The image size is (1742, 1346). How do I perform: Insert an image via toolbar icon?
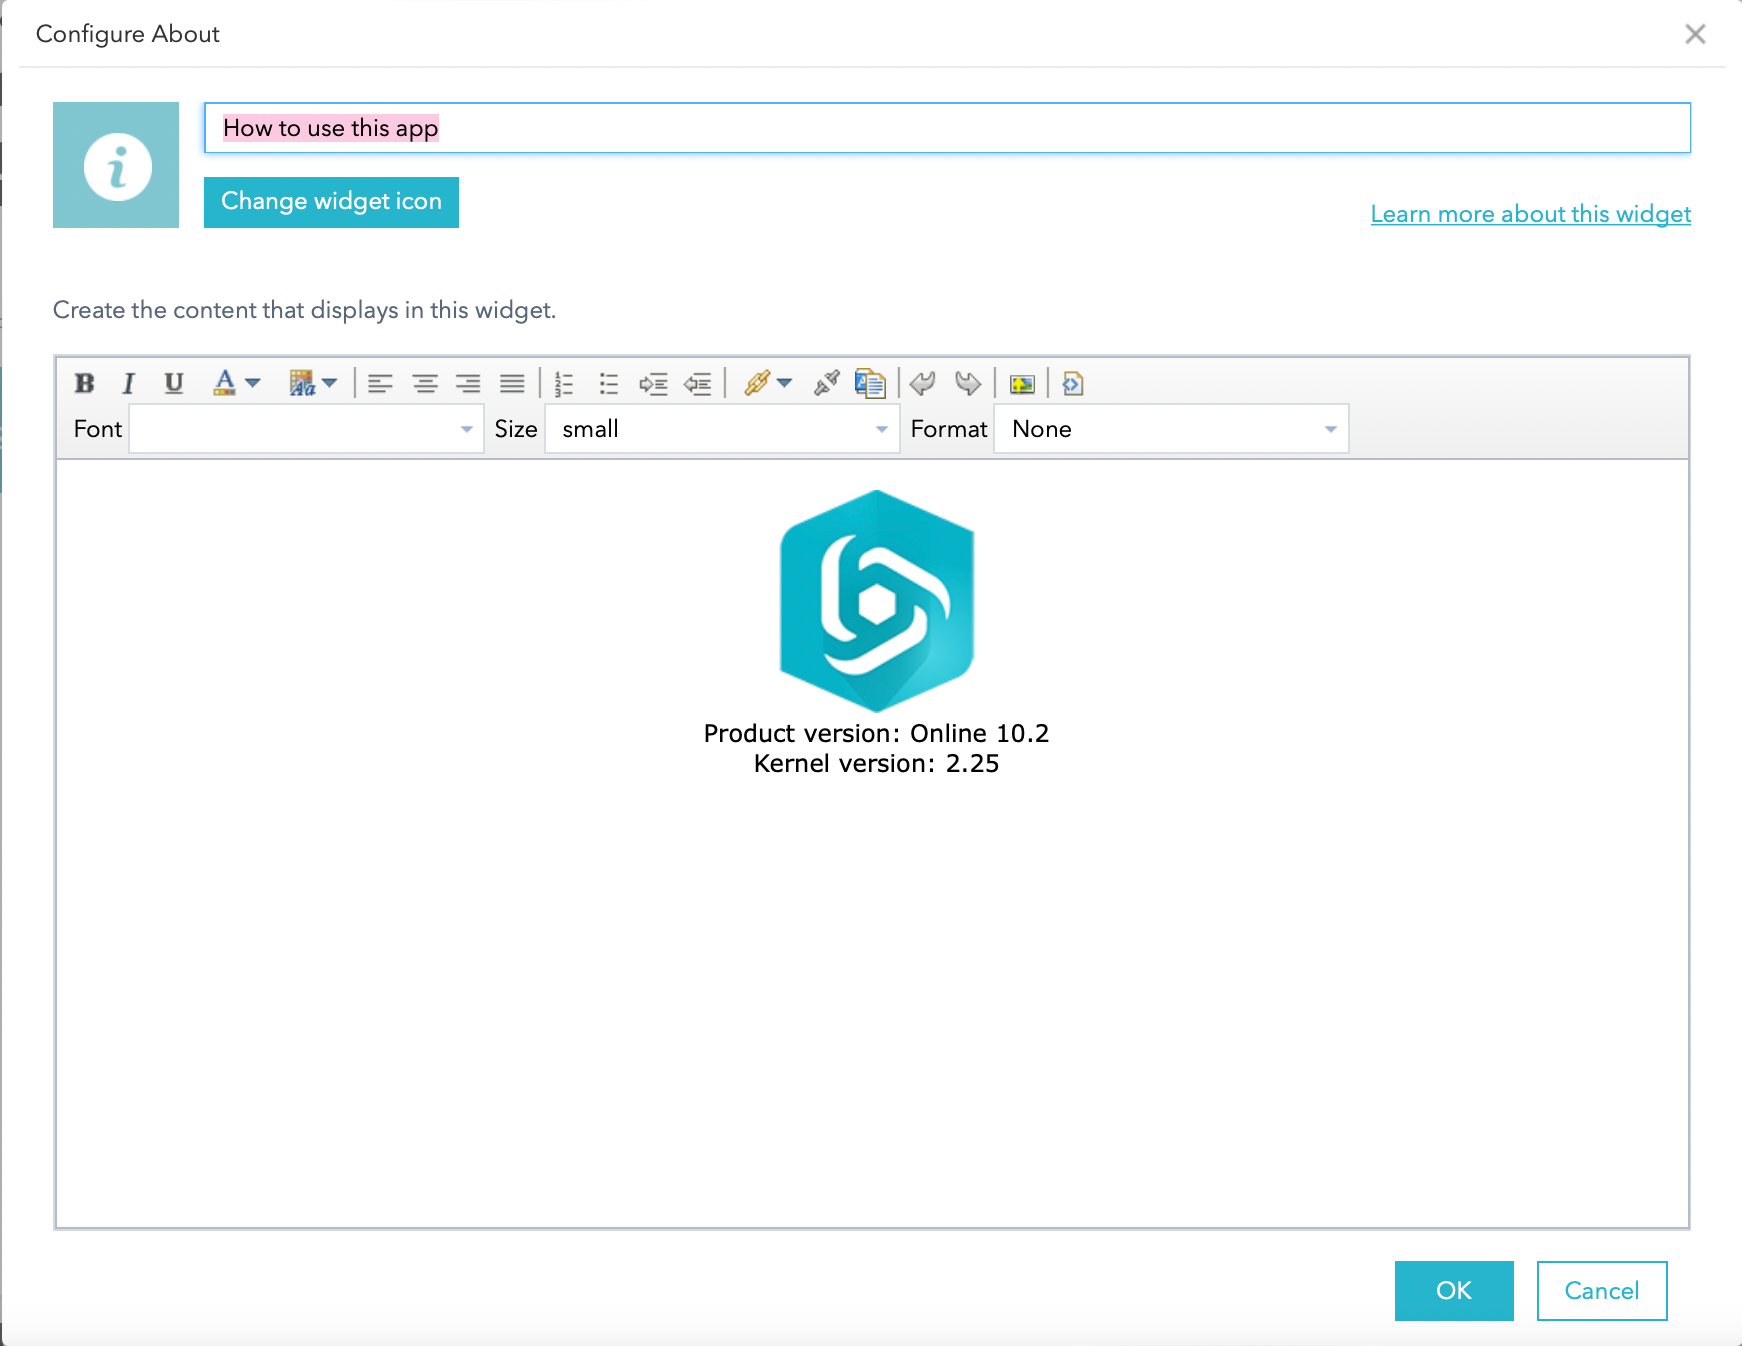(1022, 384)
